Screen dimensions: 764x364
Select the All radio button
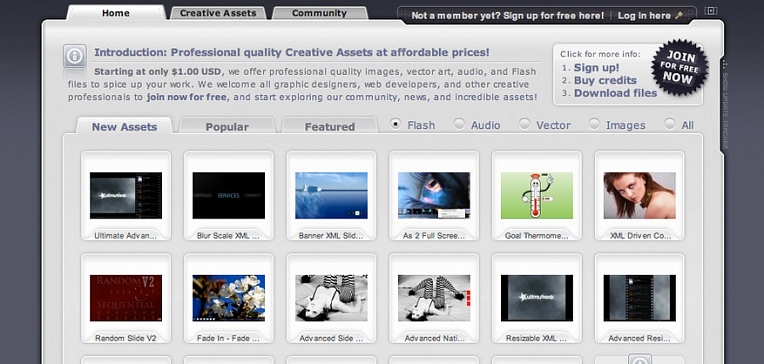[670, 124]
